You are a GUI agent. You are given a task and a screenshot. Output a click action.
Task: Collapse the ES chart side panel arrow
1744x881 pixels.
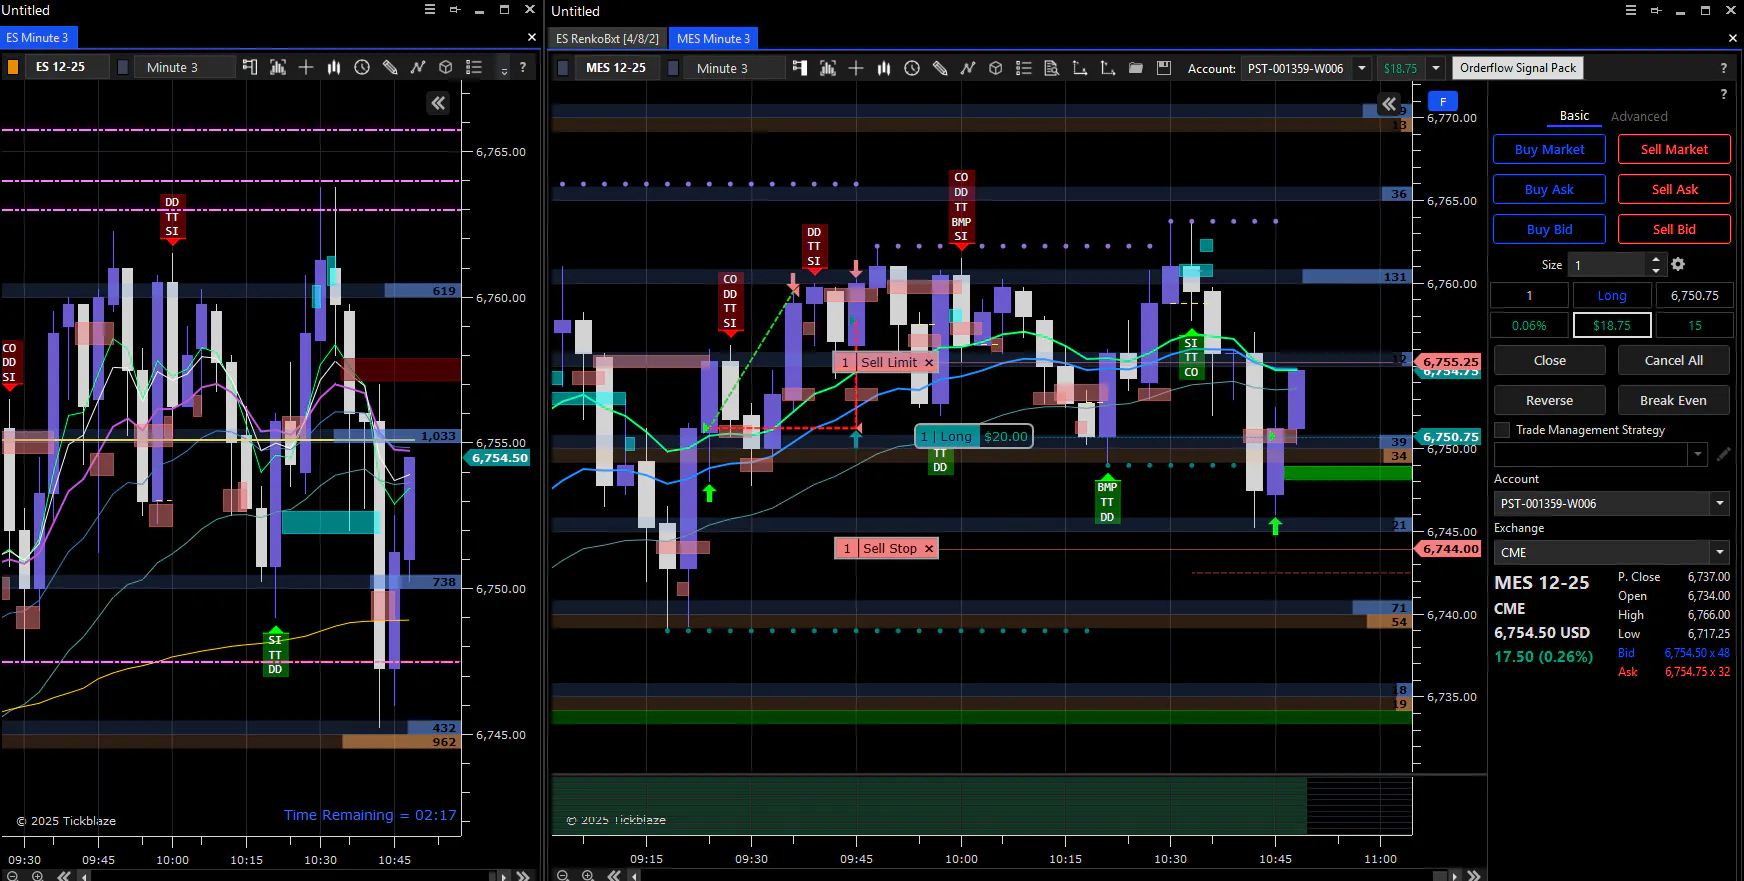[438, 103]
